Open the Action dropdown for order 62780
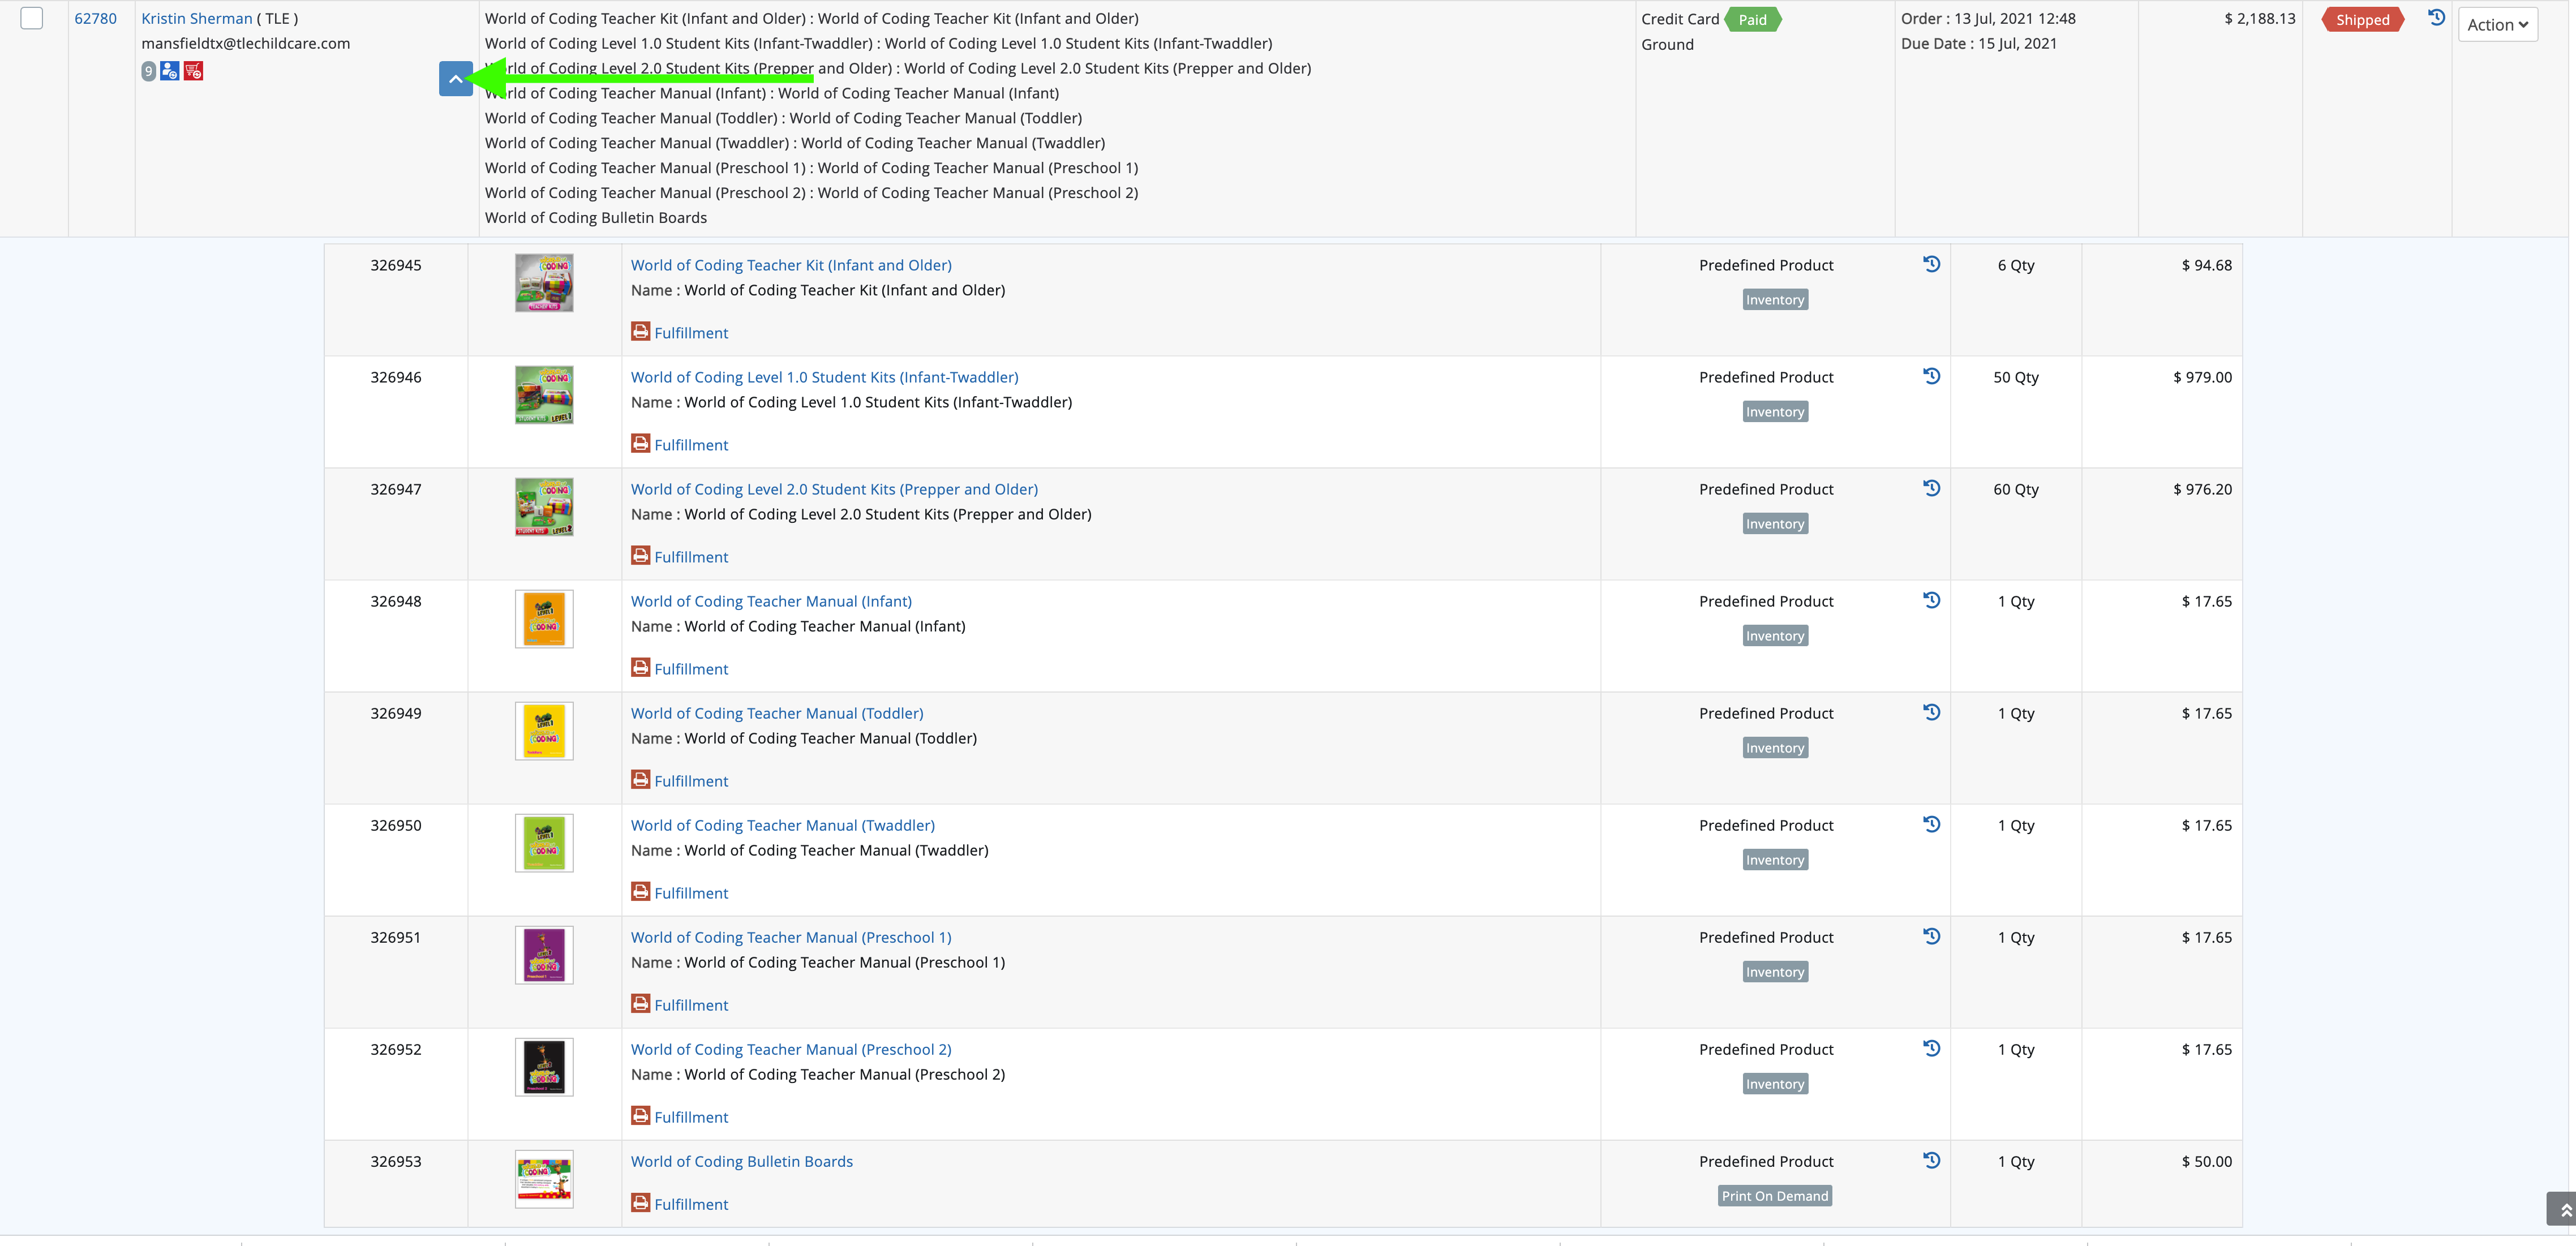The height and width of the screenshot is (1246, 2576). [2497, 25]
